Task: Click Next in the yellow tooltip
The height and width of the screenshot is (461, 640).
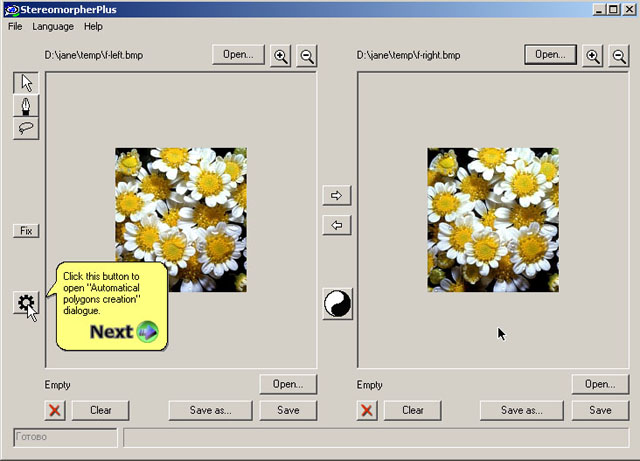Action: tap(124, 332)
